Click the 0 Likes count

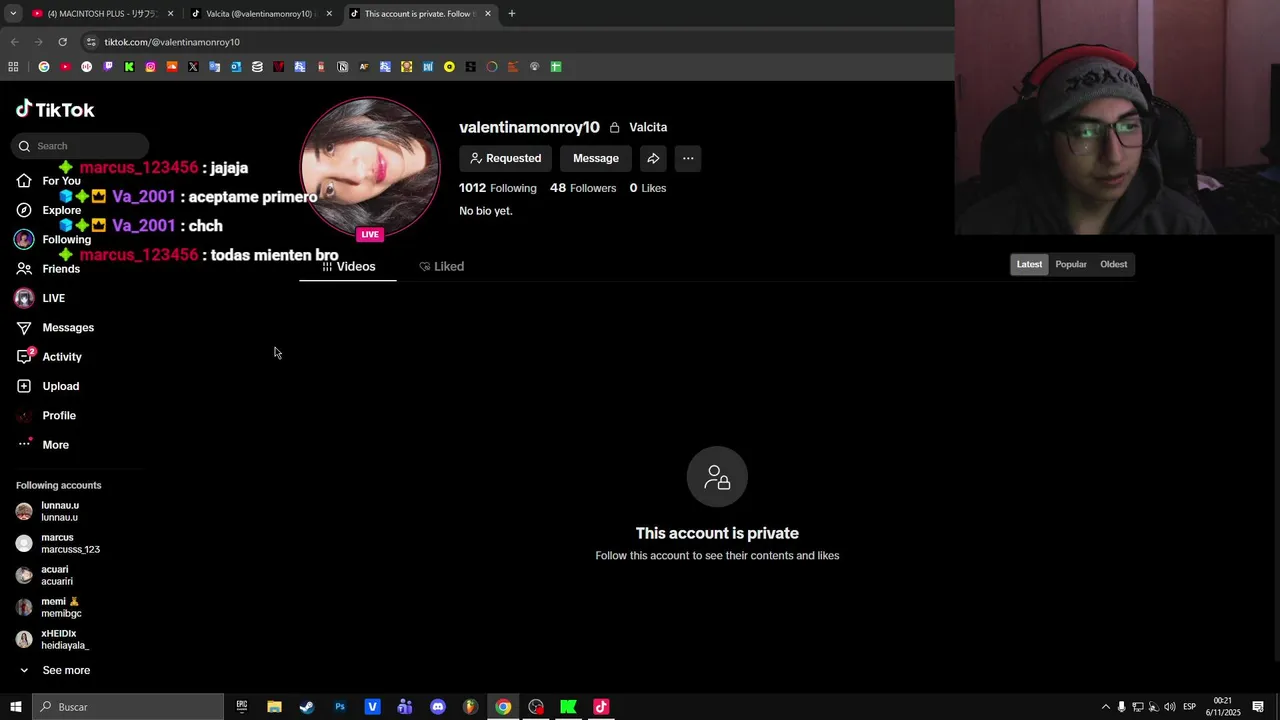[648, 188]
